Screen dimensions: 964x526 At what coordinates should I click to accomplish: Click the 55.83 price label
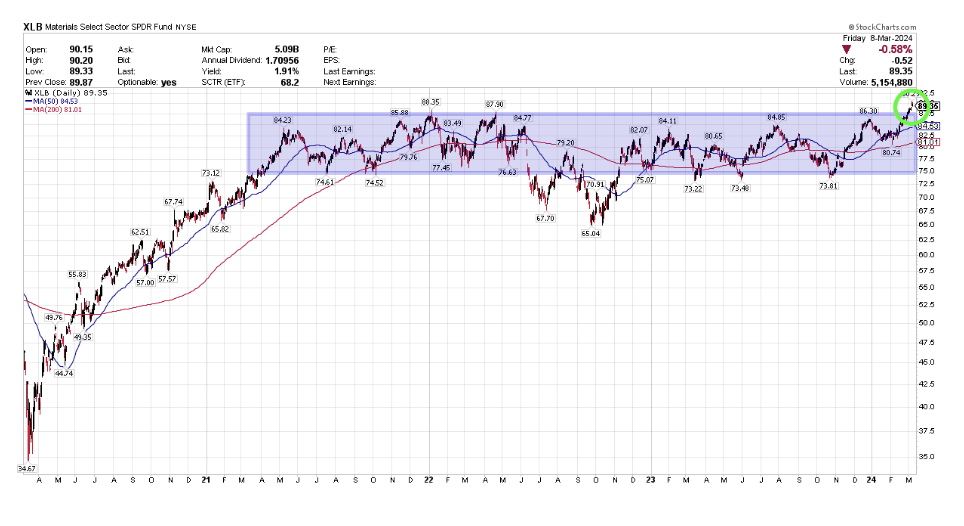[77, 275]
